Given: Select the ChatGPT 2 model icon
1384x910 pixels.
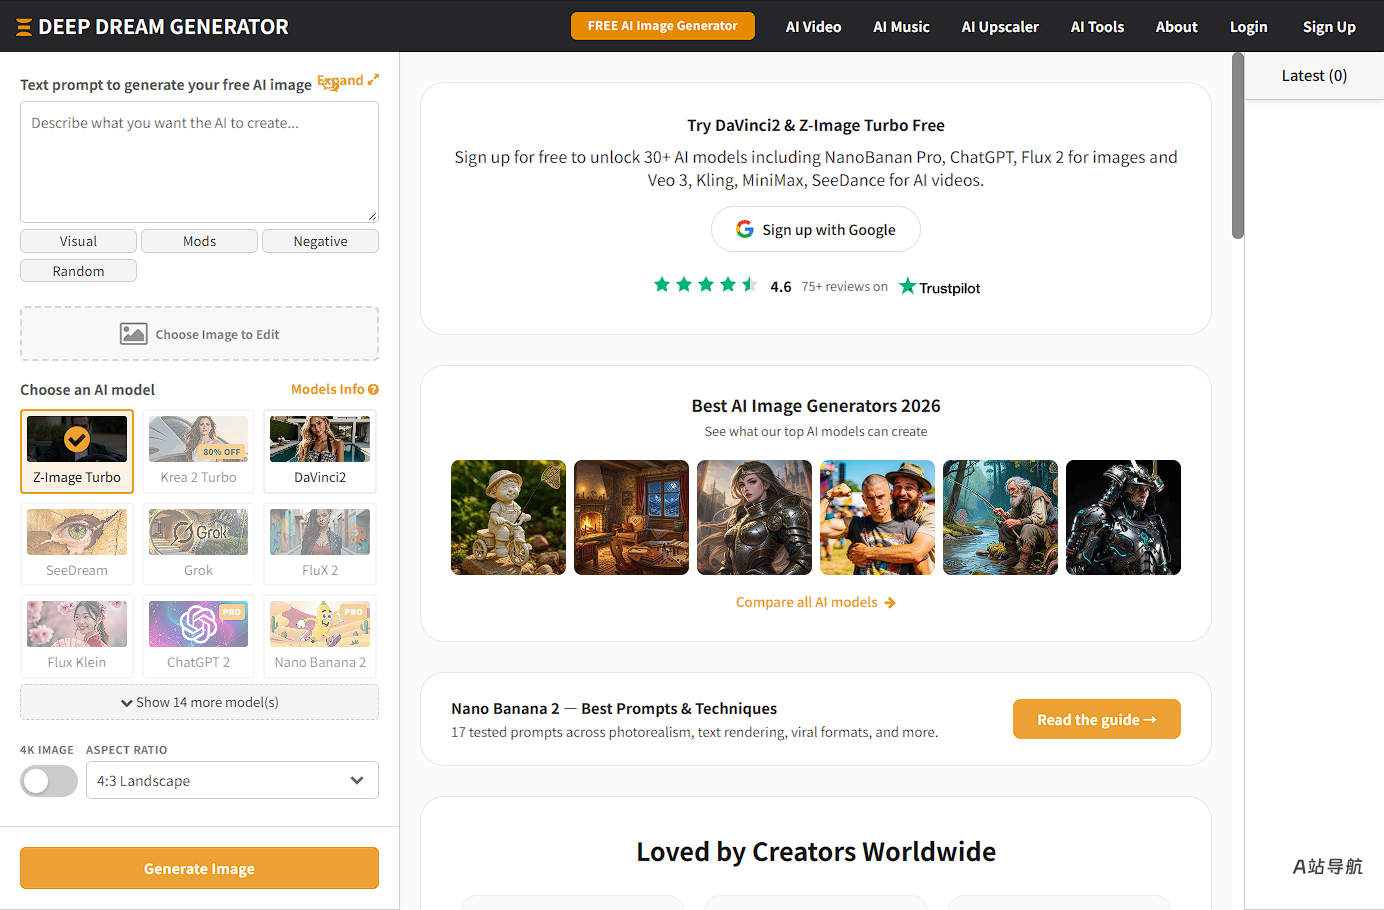Looking at the screenshot, I should (198, 625).
